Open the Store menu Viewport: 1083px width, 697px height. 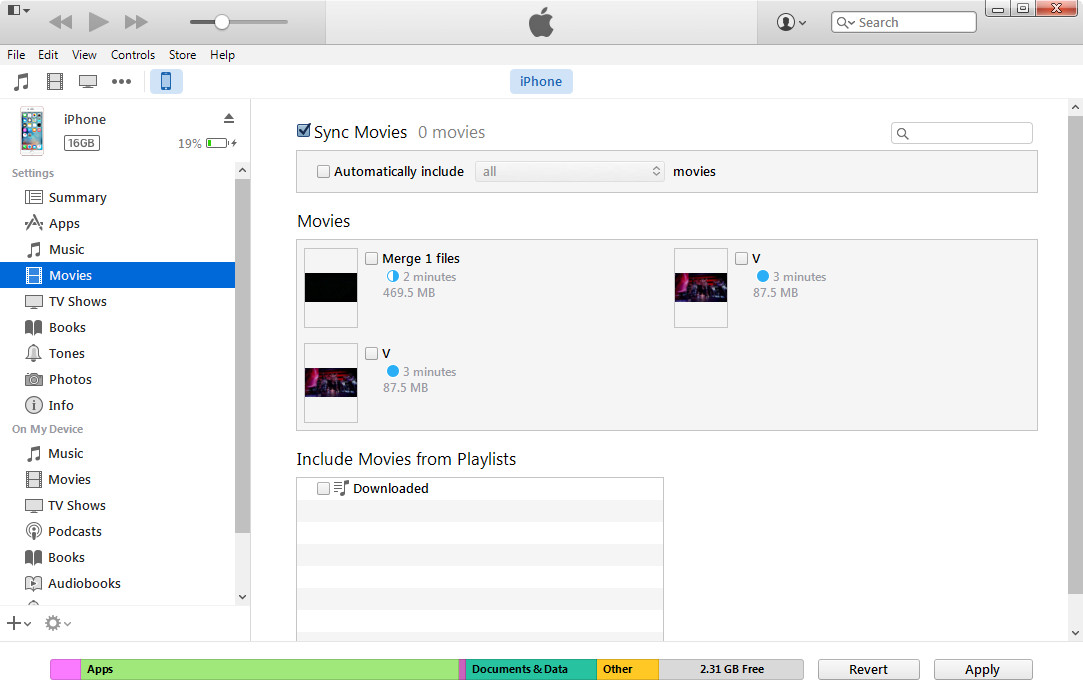tap(182, 55)
